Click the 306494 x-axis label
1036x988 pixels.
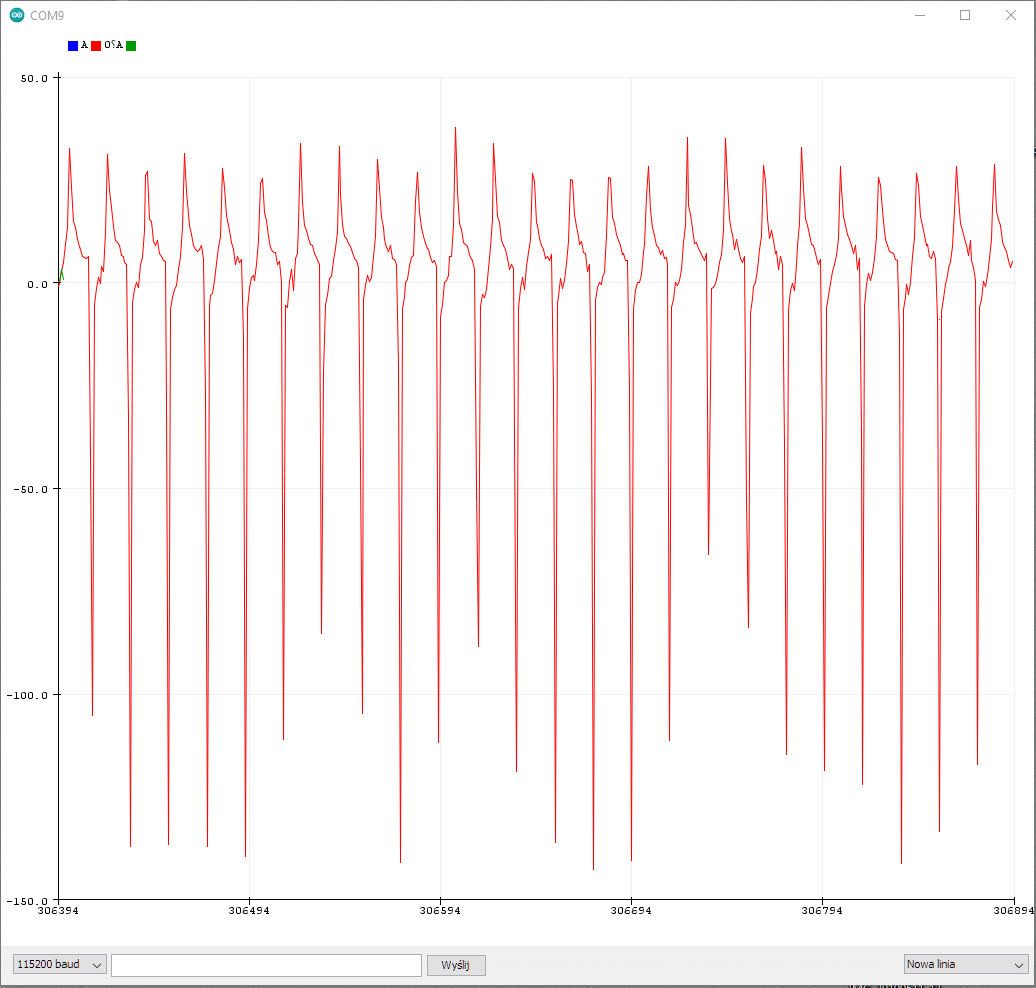point(249,911)
